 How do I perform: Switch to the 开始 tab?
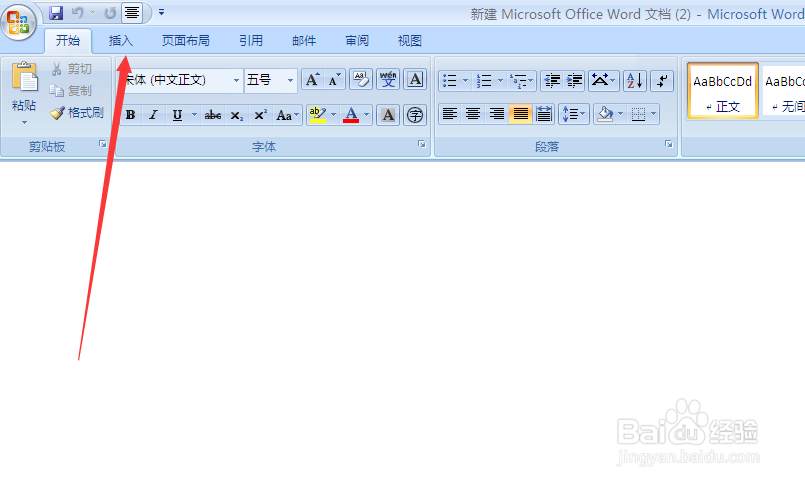coord(68,41)
